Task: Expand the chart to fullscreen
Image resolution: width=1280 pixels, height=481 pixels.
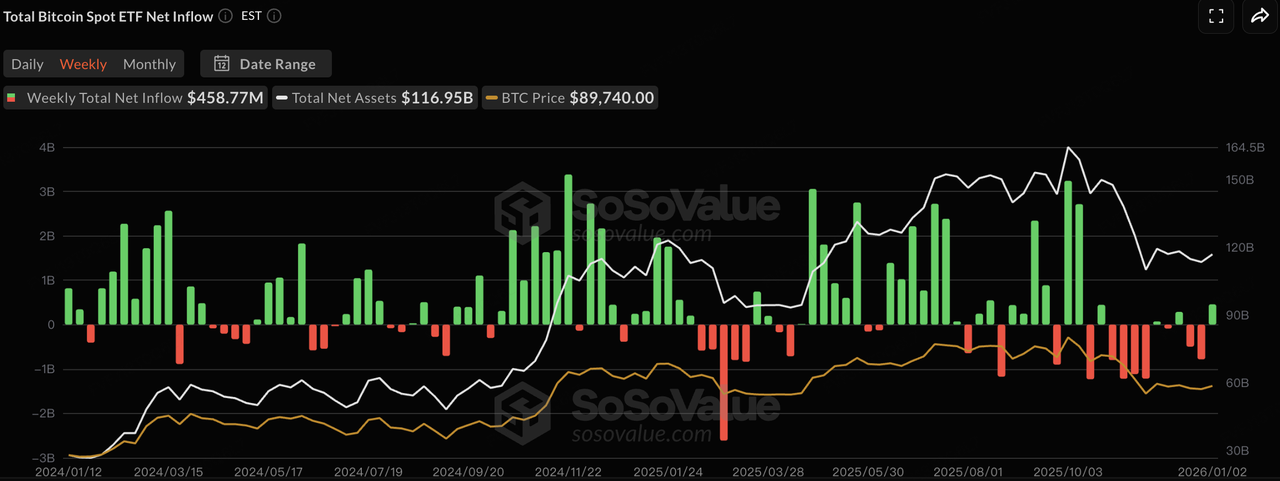Action: pos(1216,16)
